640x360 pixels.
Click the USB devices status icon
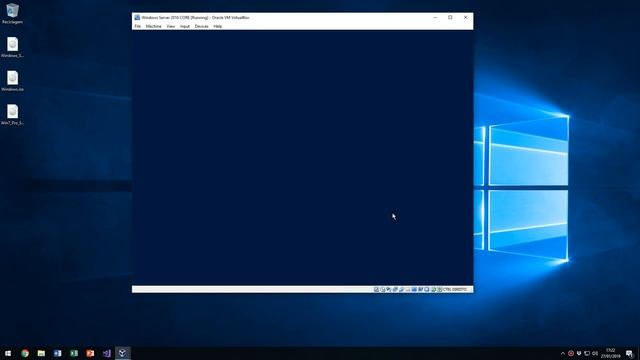tap(401, 289)
